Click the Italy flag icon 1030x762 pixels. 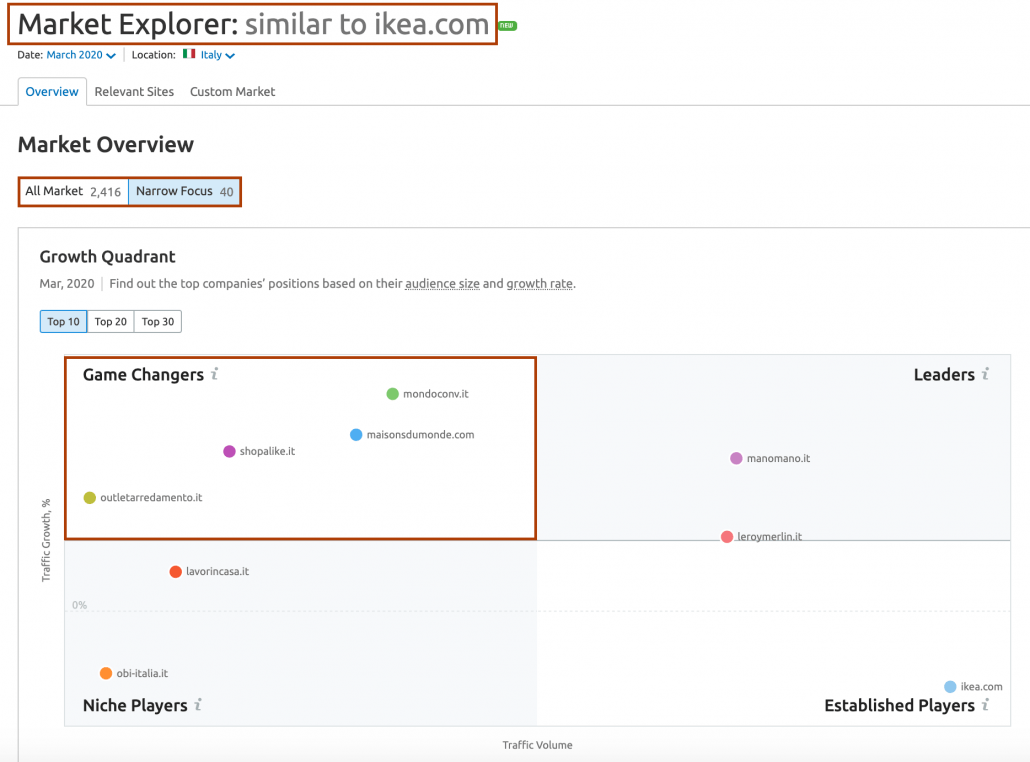coord(189,54)
